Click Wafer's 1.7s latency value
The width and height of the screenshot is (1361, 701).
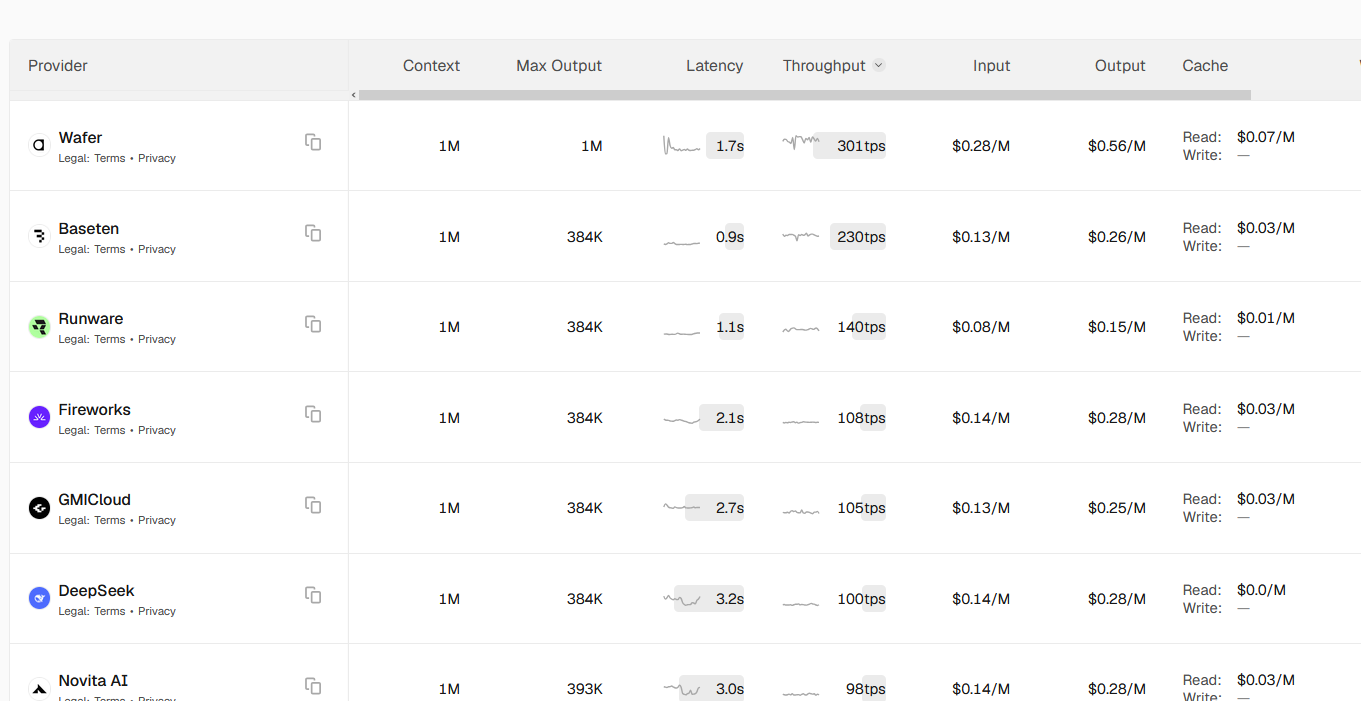[730, 146]
